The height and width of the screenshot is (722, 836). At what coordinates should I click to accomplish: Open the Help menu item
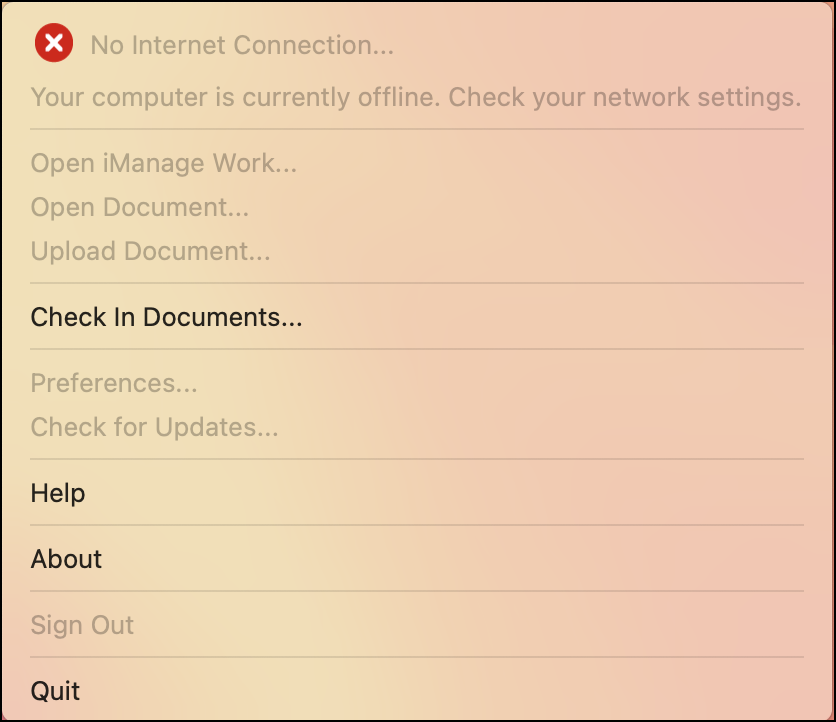point(57,493)
